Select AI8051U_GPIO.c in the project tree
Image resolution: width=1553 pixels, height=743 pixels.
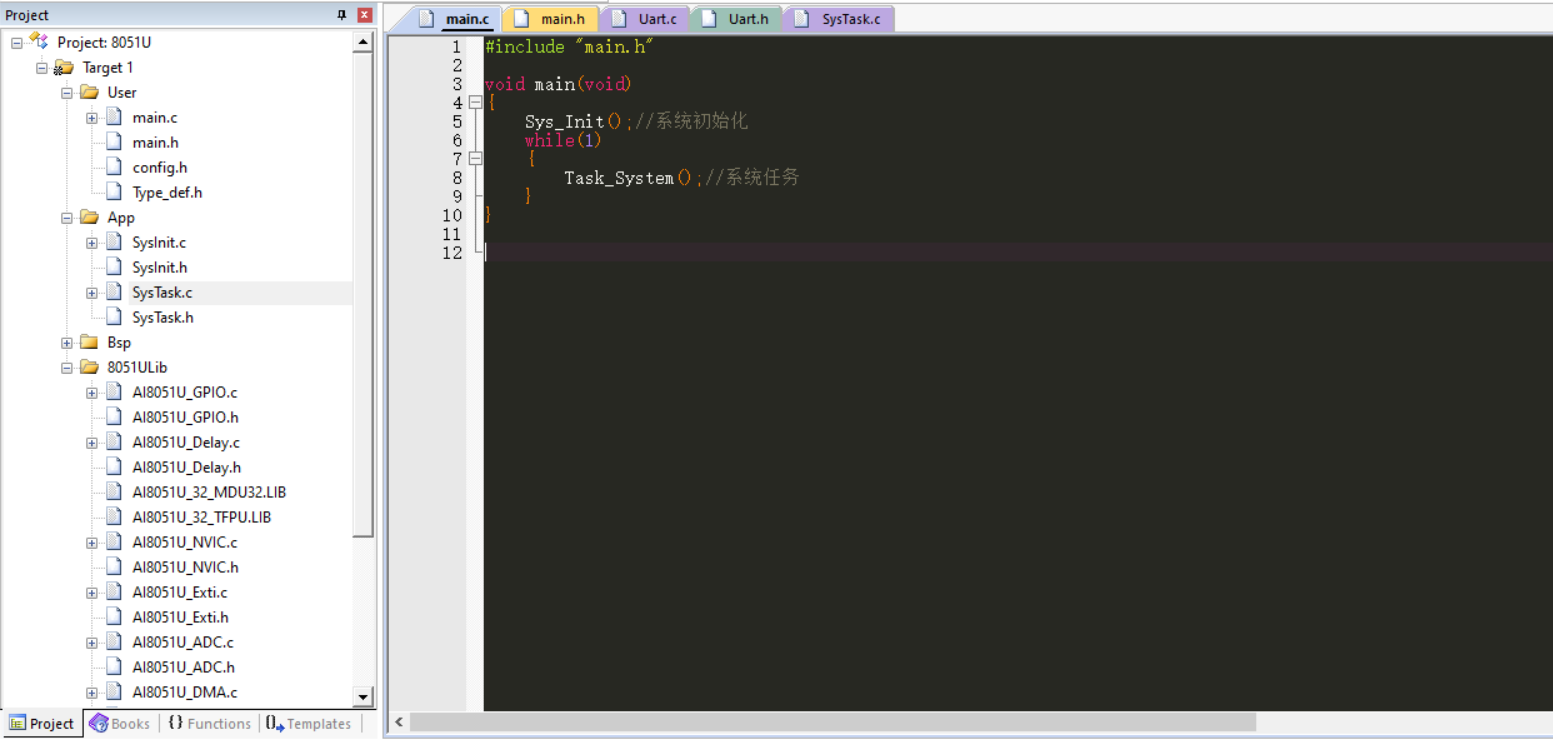click(x=185, y=392)
